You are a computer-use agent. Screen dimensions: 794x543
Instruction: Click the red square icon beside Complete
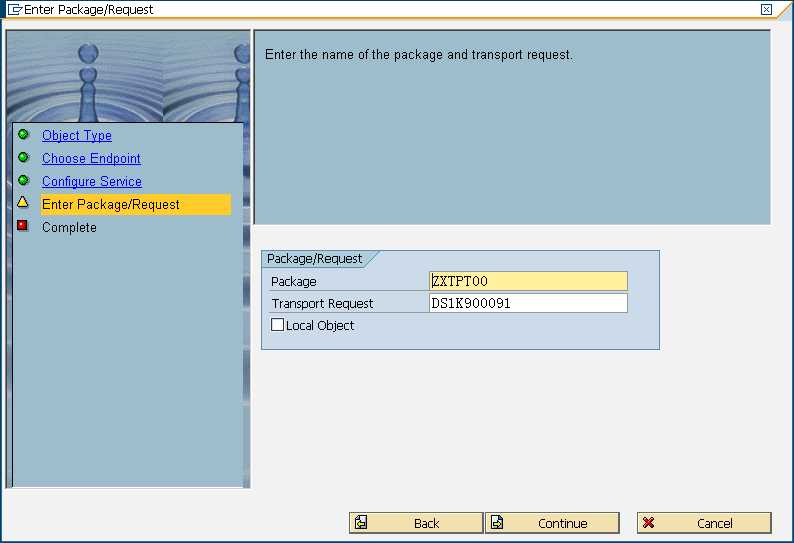[x=22, y=225]
